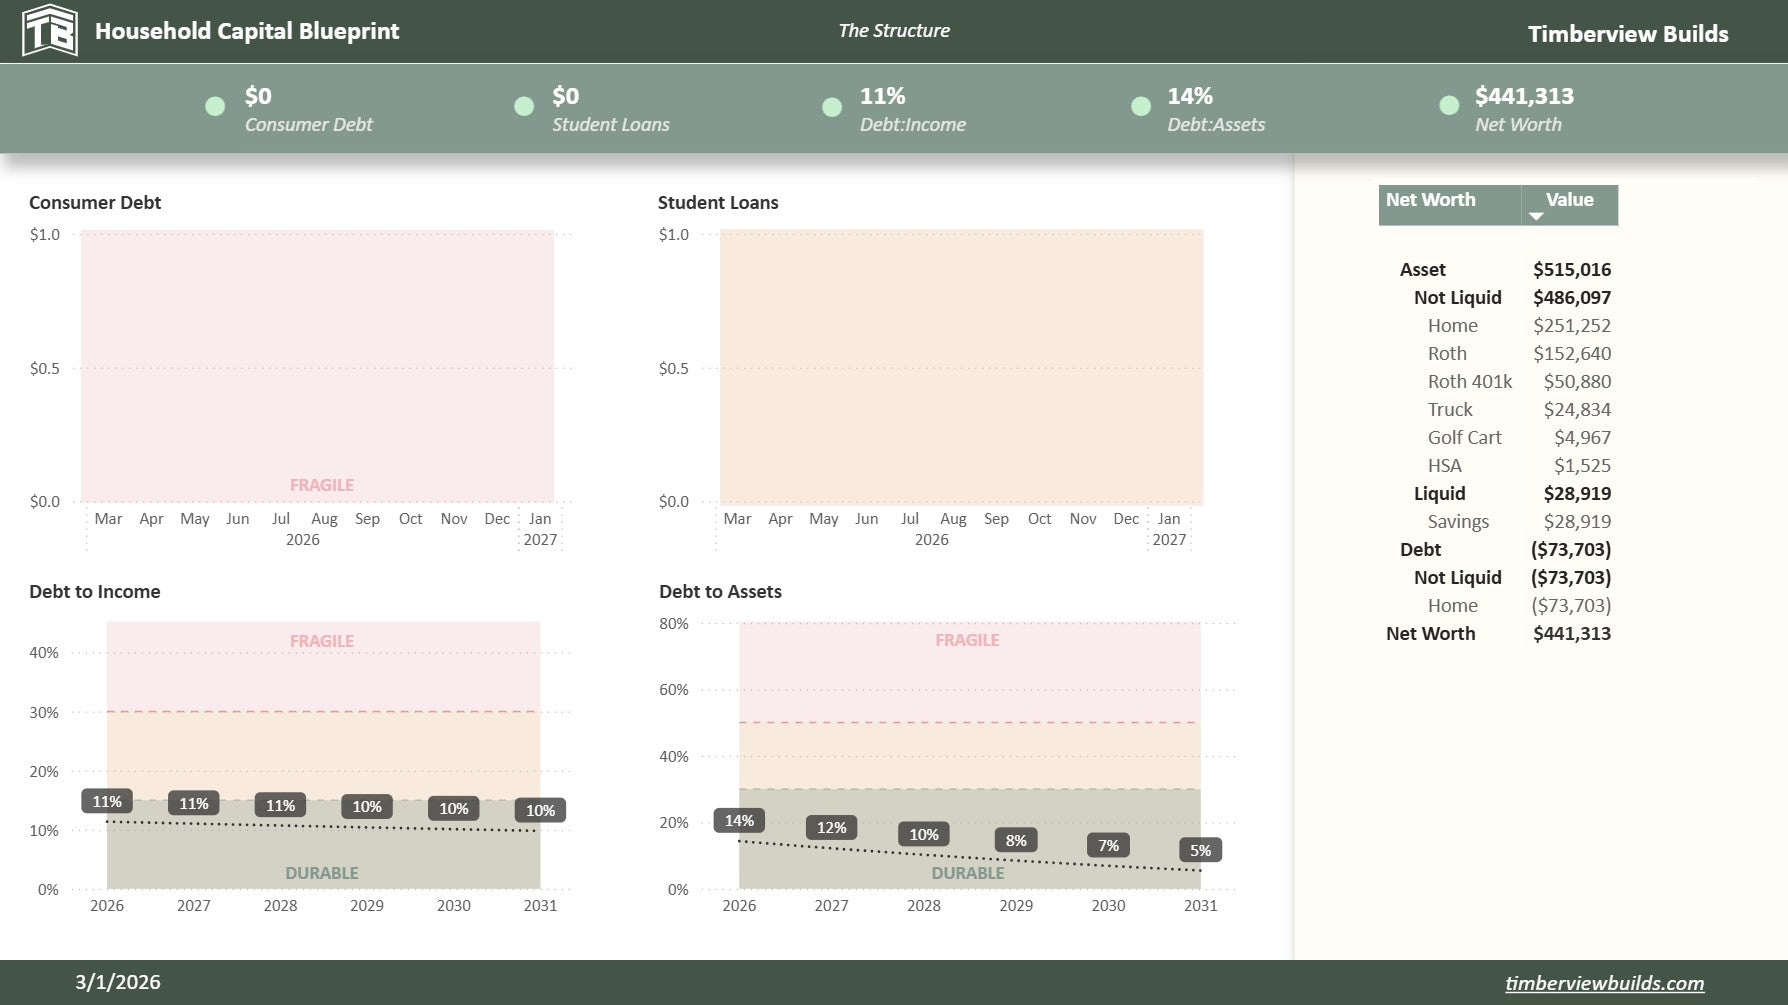
Task: Collapse the Debt group in Net Worth table
Action: [1420, 550]
